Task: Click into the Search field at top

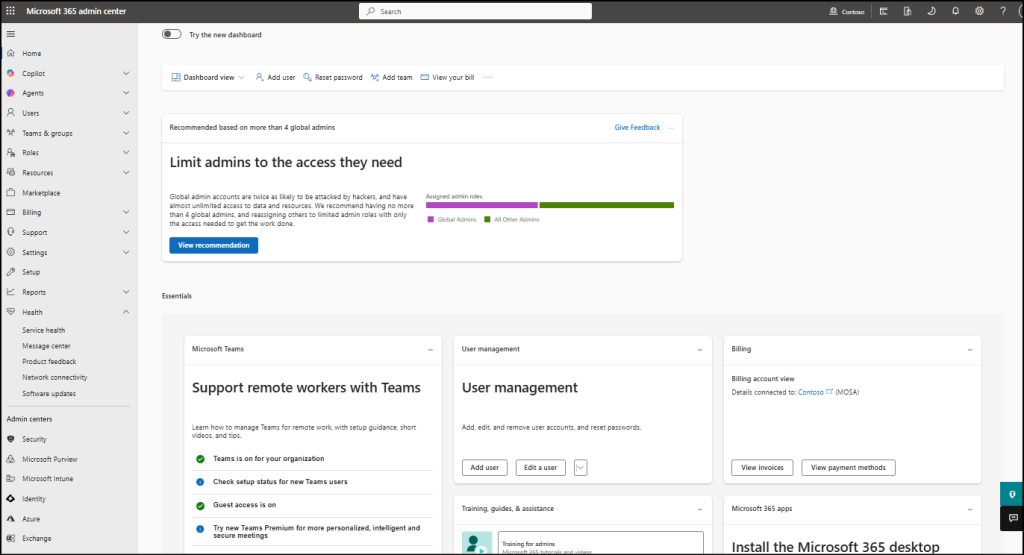Action: coord(475,11)
